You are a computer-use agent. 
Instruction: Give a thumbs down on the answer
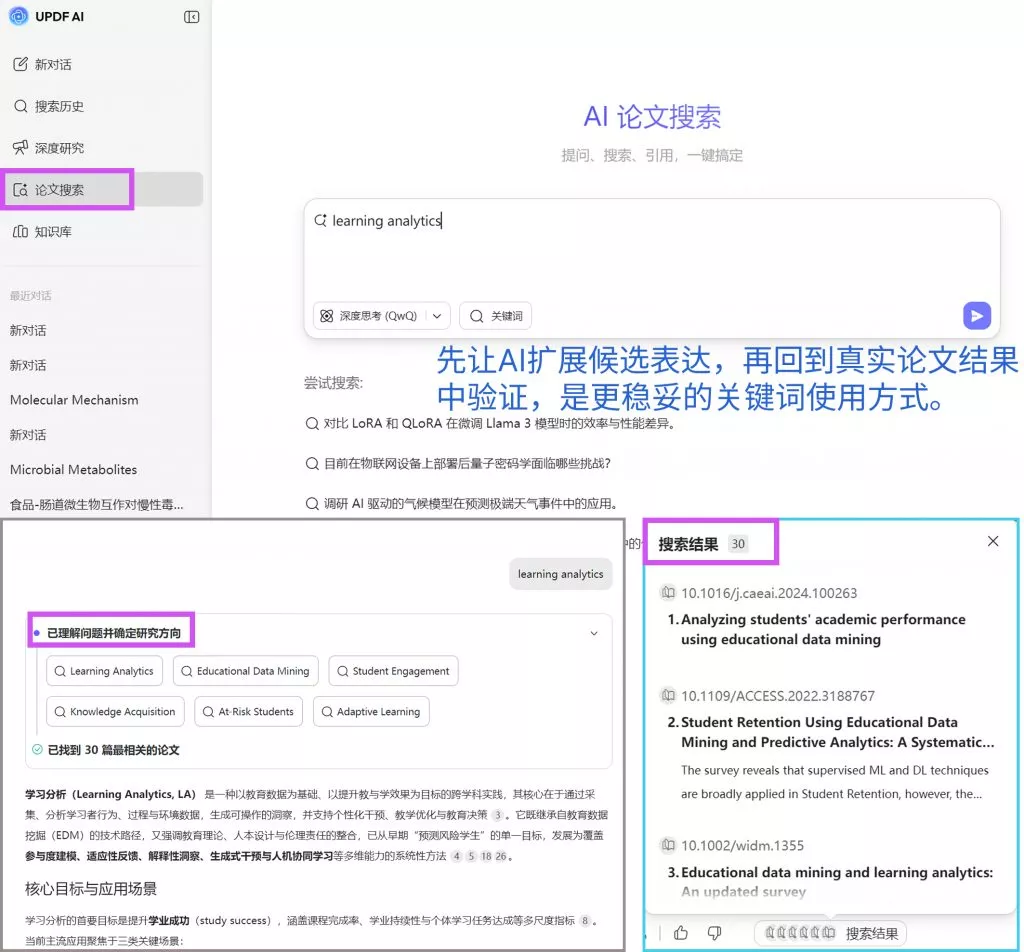pyautogui.click(x=715, y=932)
